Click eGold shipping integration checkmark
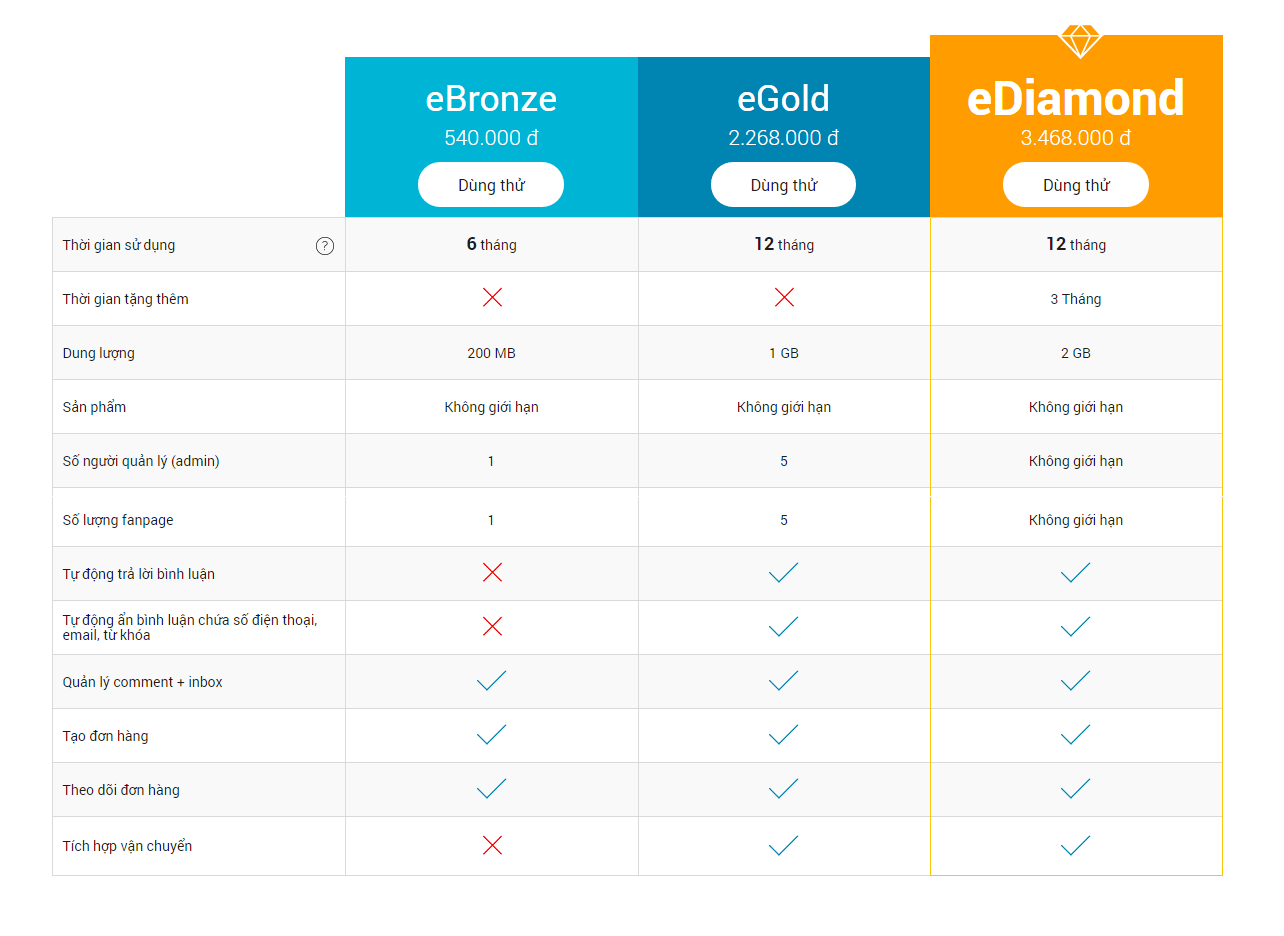 click(x=784, y=845)
